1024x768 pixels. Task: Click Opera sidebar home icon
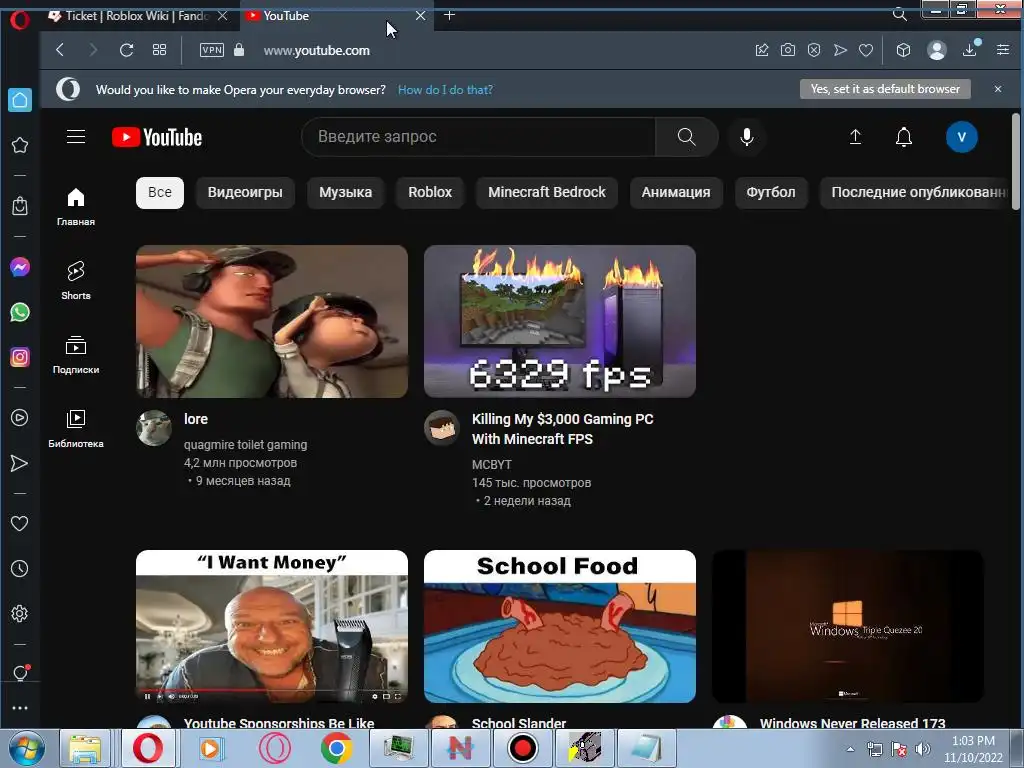tap(20, 100)
